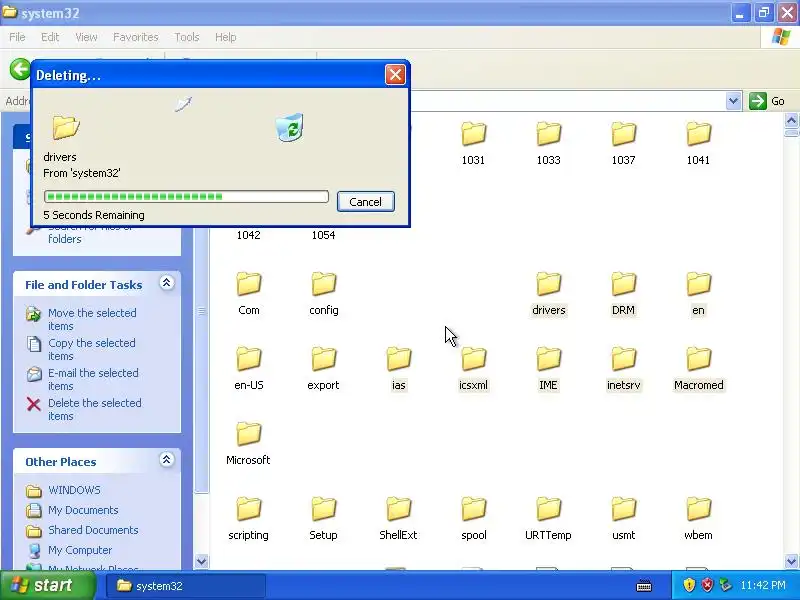800x600 pixels.
Task: Click the yellow security shield tray icon
Action: [x=689, y=585]
